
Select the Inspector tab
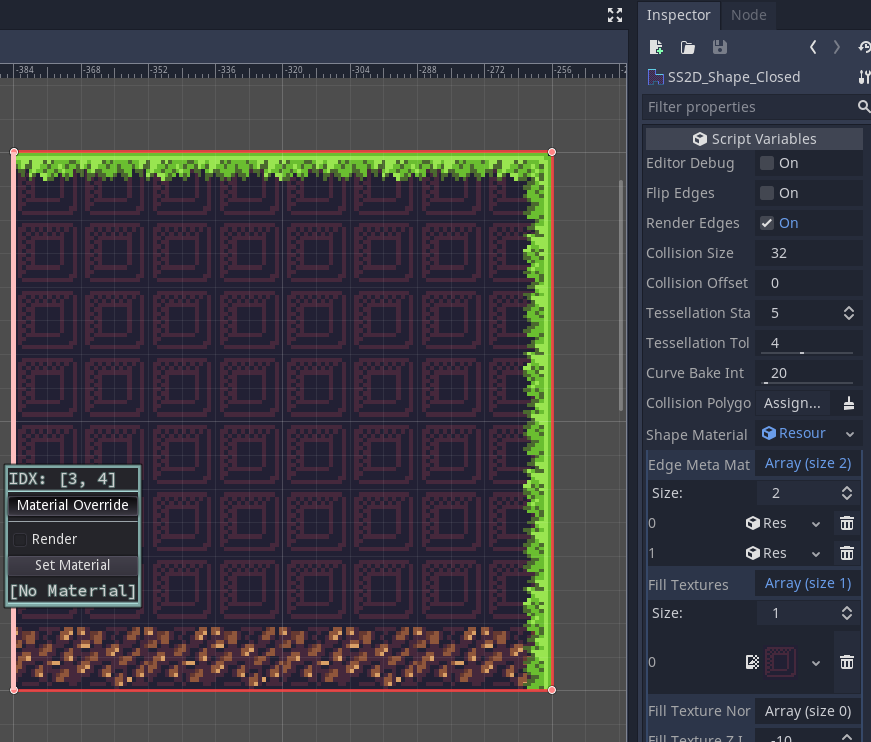678,15
